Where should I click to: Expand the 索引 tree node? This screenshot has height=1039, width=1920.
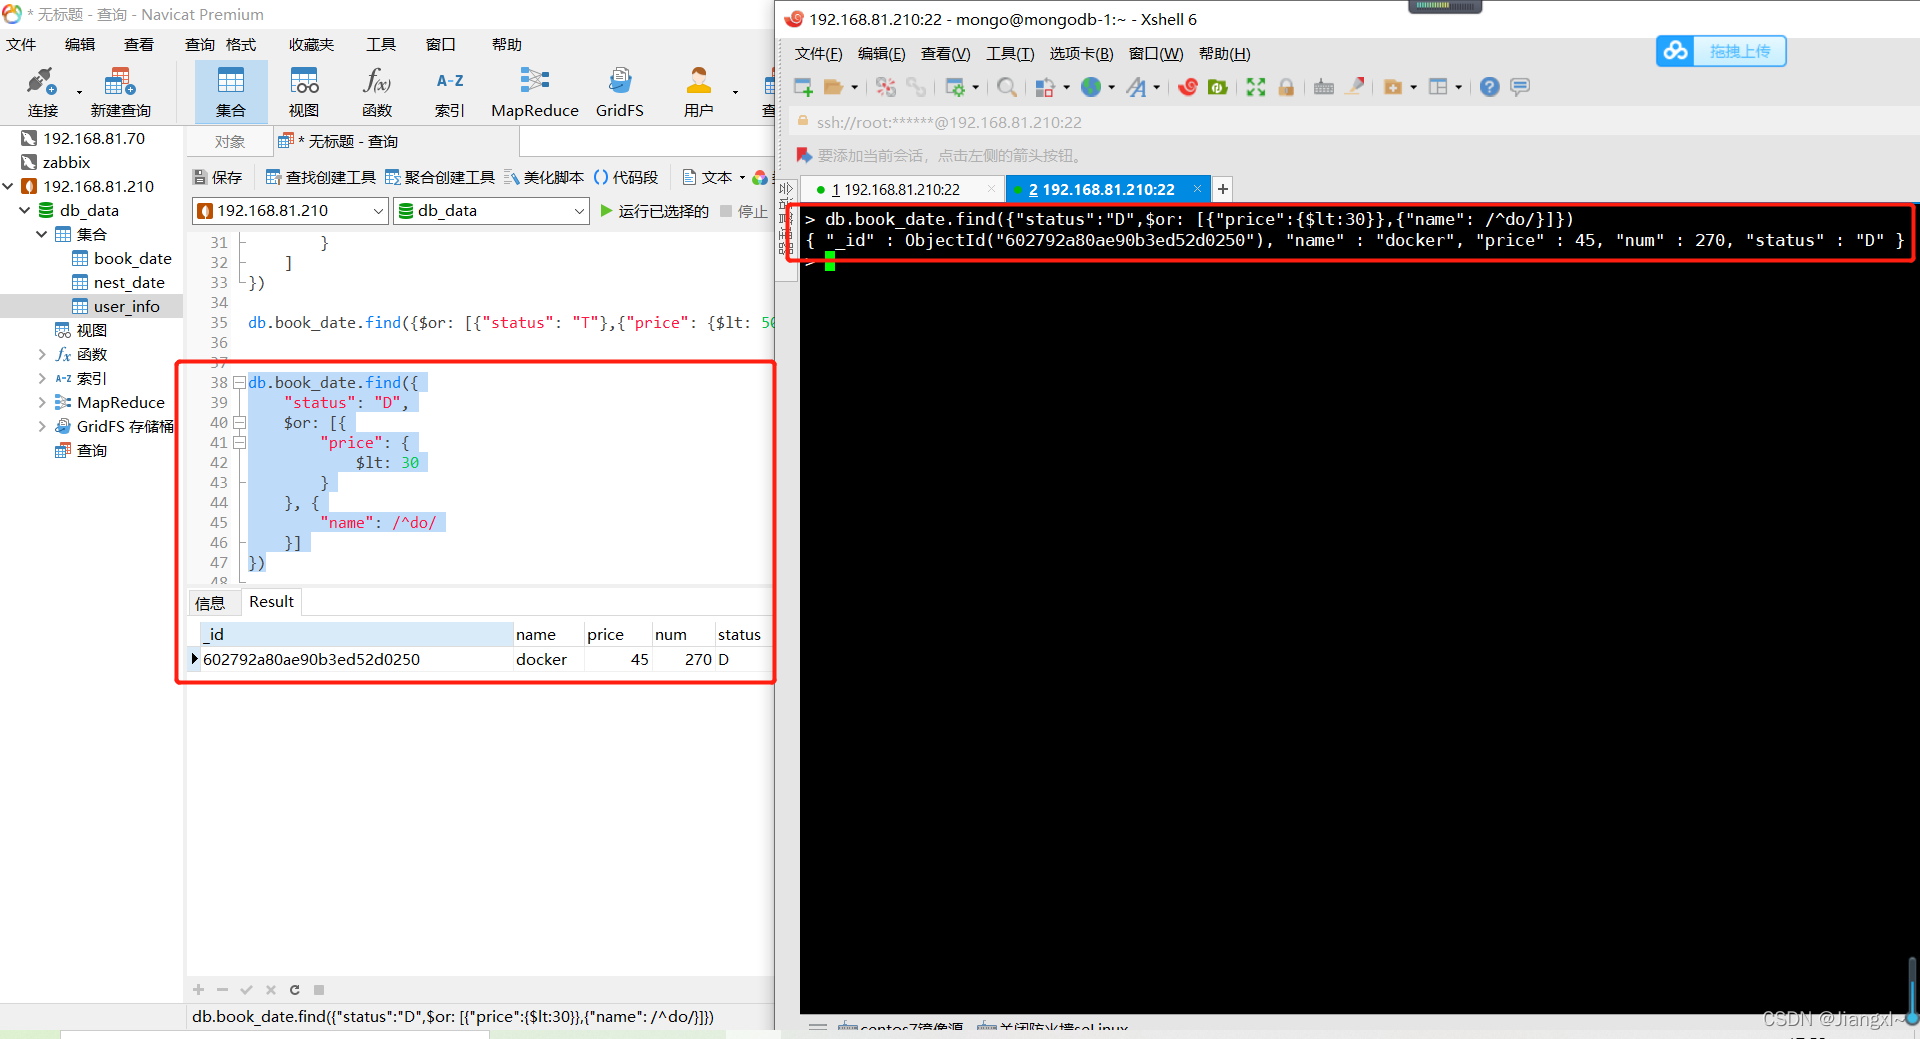pos(42,378)
